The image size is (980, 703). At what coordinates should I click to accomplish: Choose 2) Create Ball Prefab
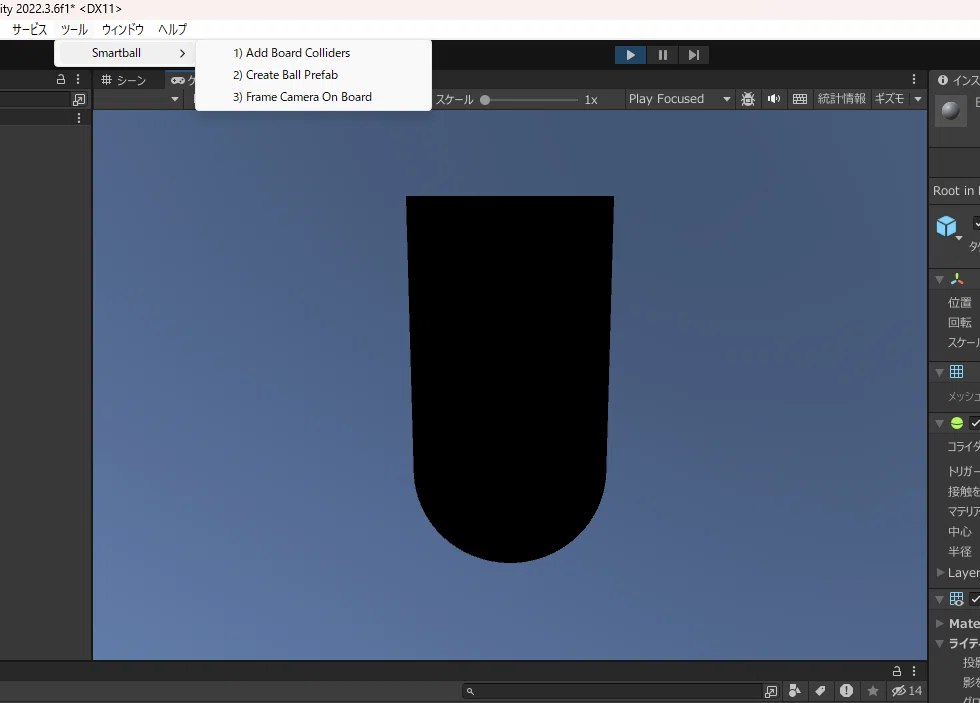point(313,75)
